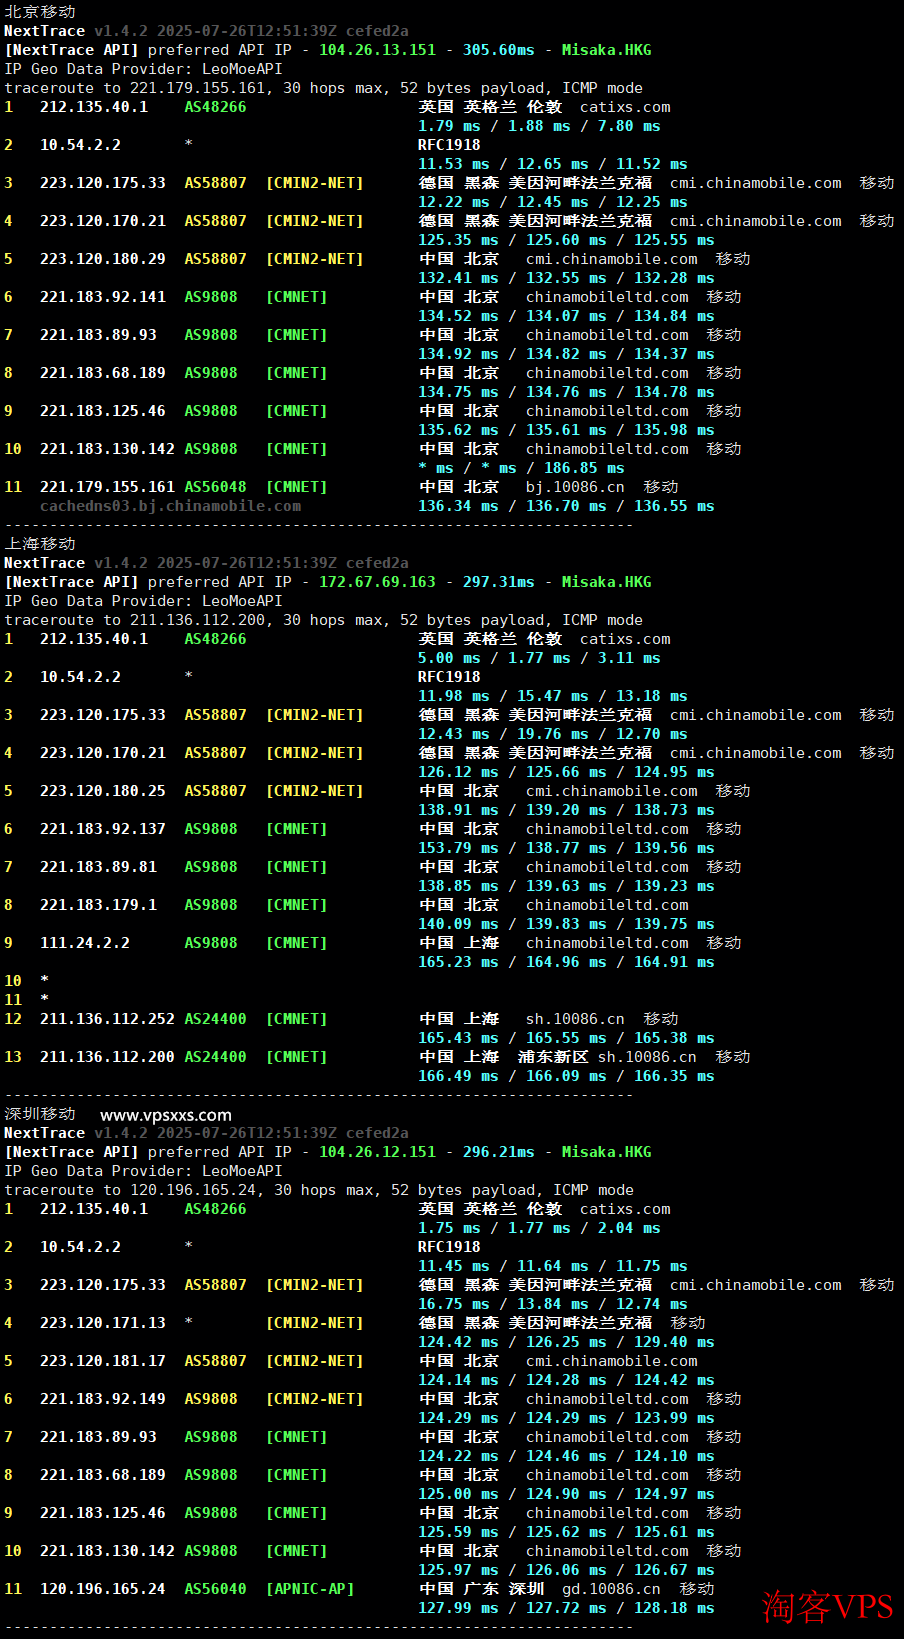Viewport: 904px width, 1639px height.
Task: Click the AS56048 ASN label
Action: (215, 487)
